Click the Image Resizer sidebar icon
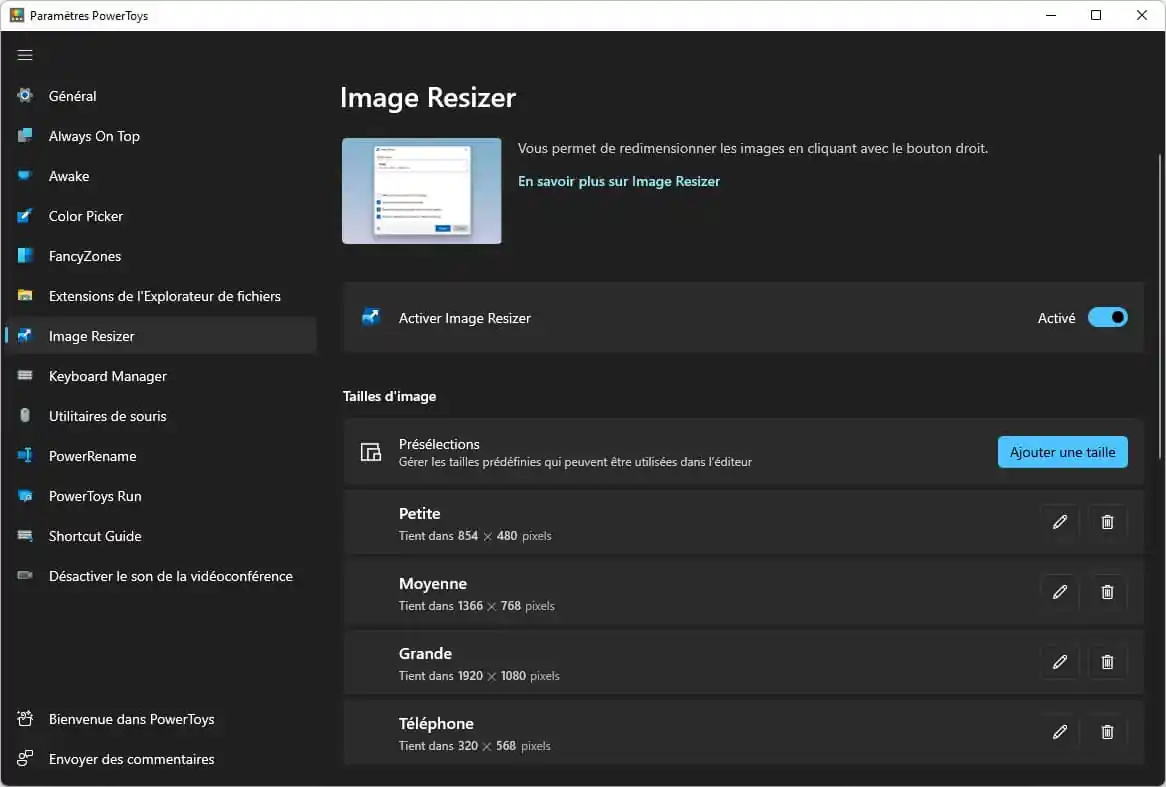1166x787 pixels. (25, 335)
